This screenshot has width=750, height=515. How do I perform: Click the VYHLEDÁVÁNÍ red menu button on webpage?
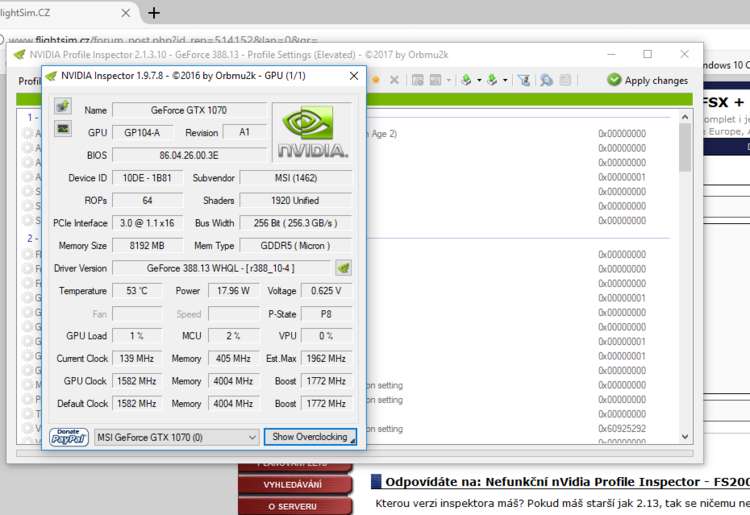(x=294, y=484)
